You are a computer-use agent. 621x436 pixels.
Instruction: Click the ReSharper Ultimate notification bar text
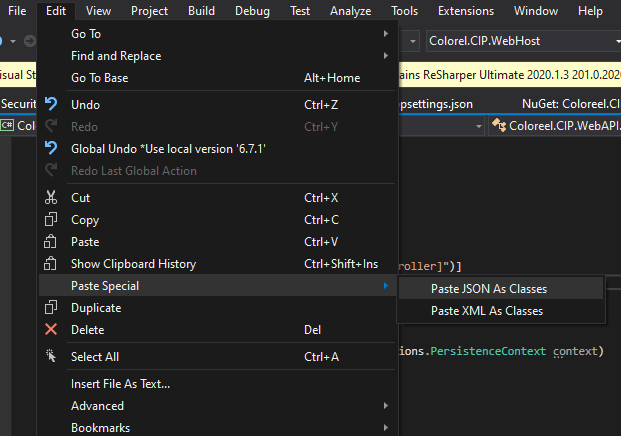coord(510,74)
